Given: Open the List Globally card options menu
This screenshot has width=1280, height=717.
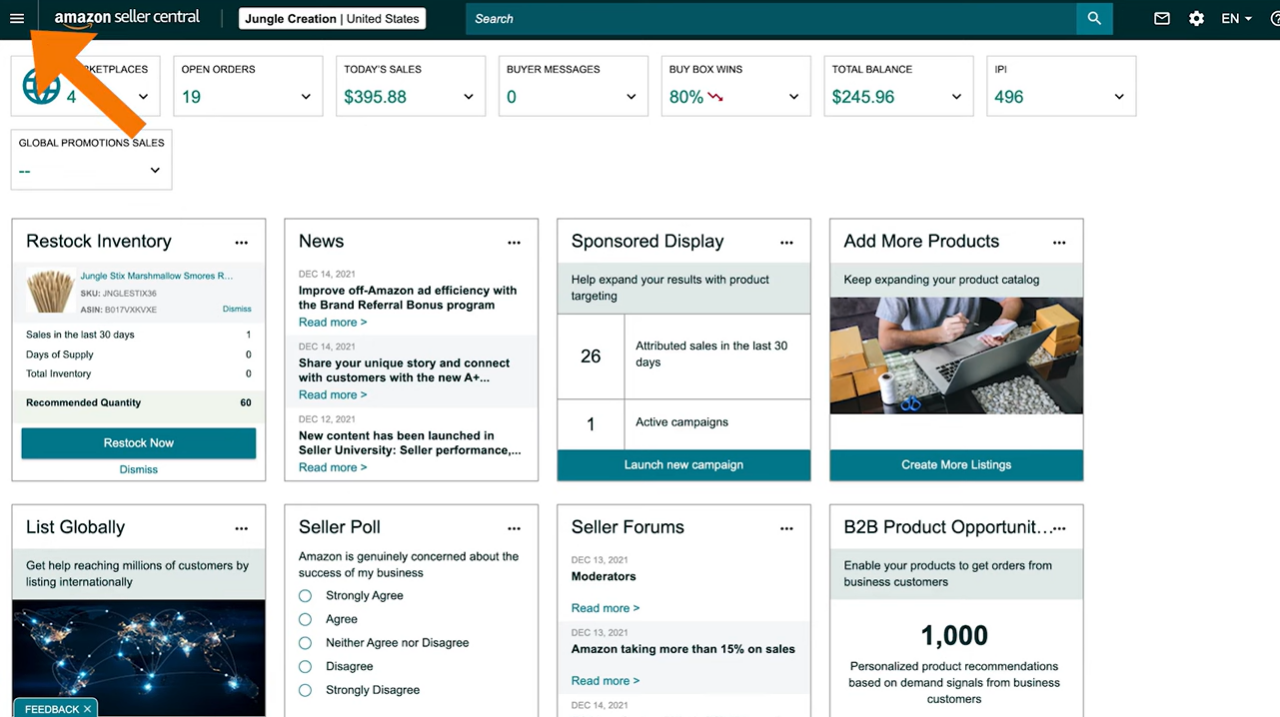Looking at the screenshot, I should (241, 528).
